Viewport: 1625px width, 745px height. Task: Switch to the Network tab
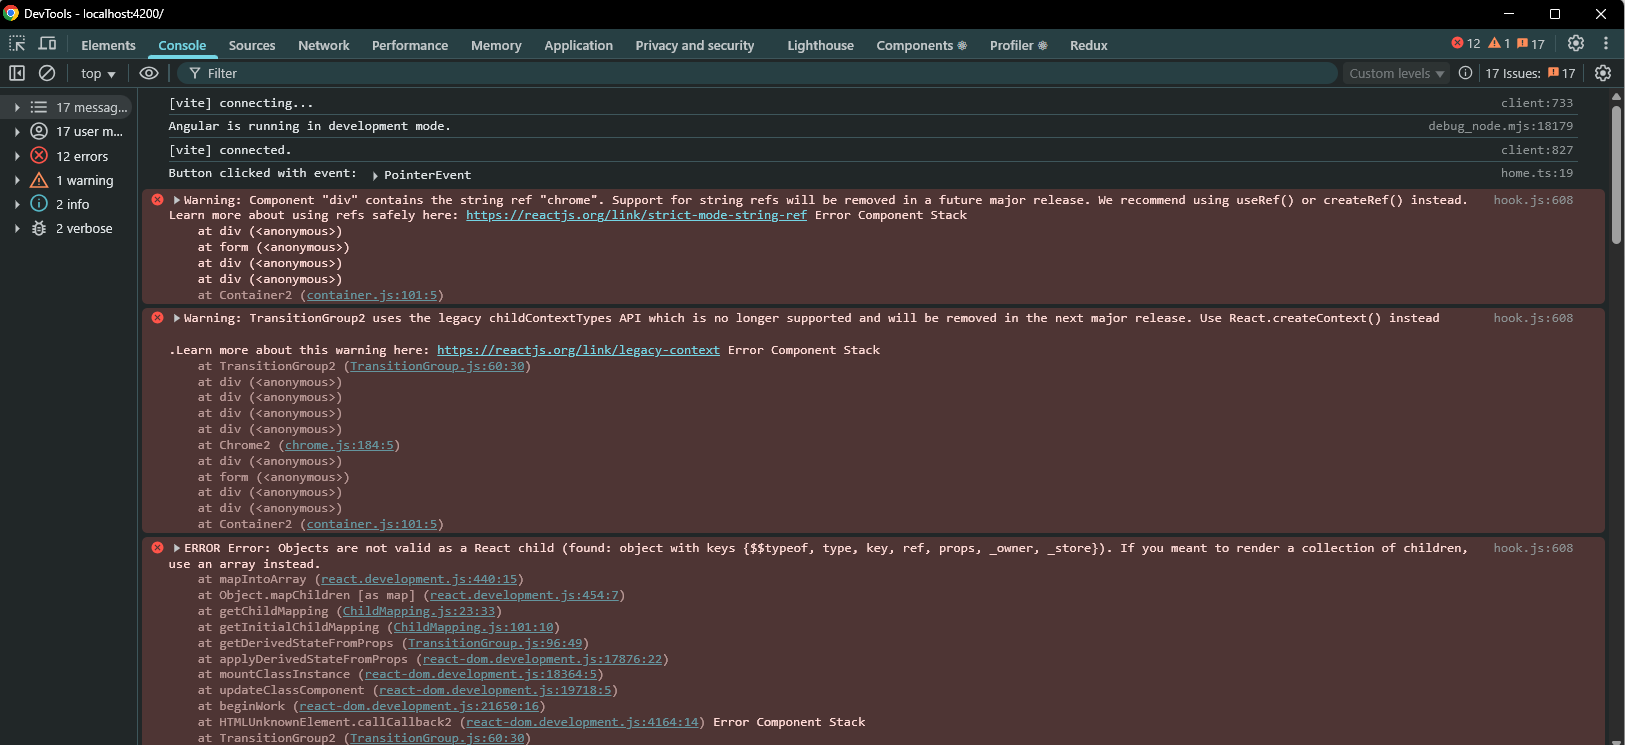pyautogui.click(x=324, y=45)
